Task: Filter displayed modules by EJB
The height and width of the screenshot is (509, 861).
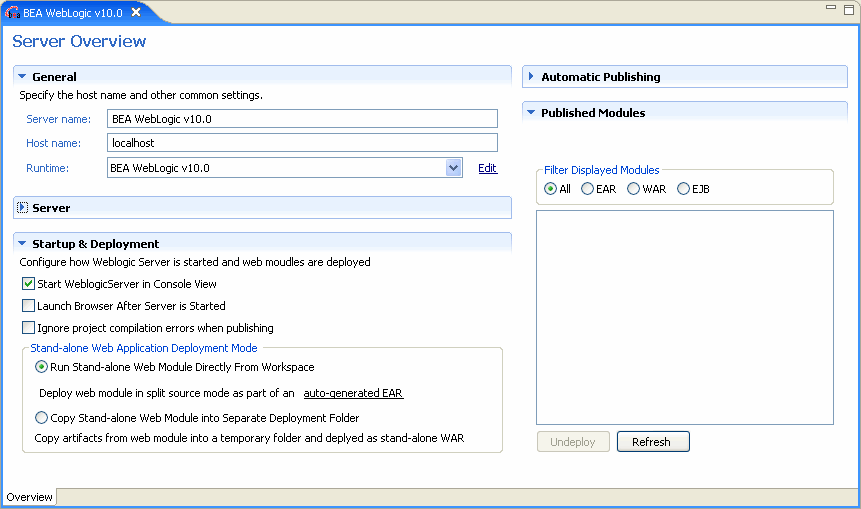Action: point(683,189)
